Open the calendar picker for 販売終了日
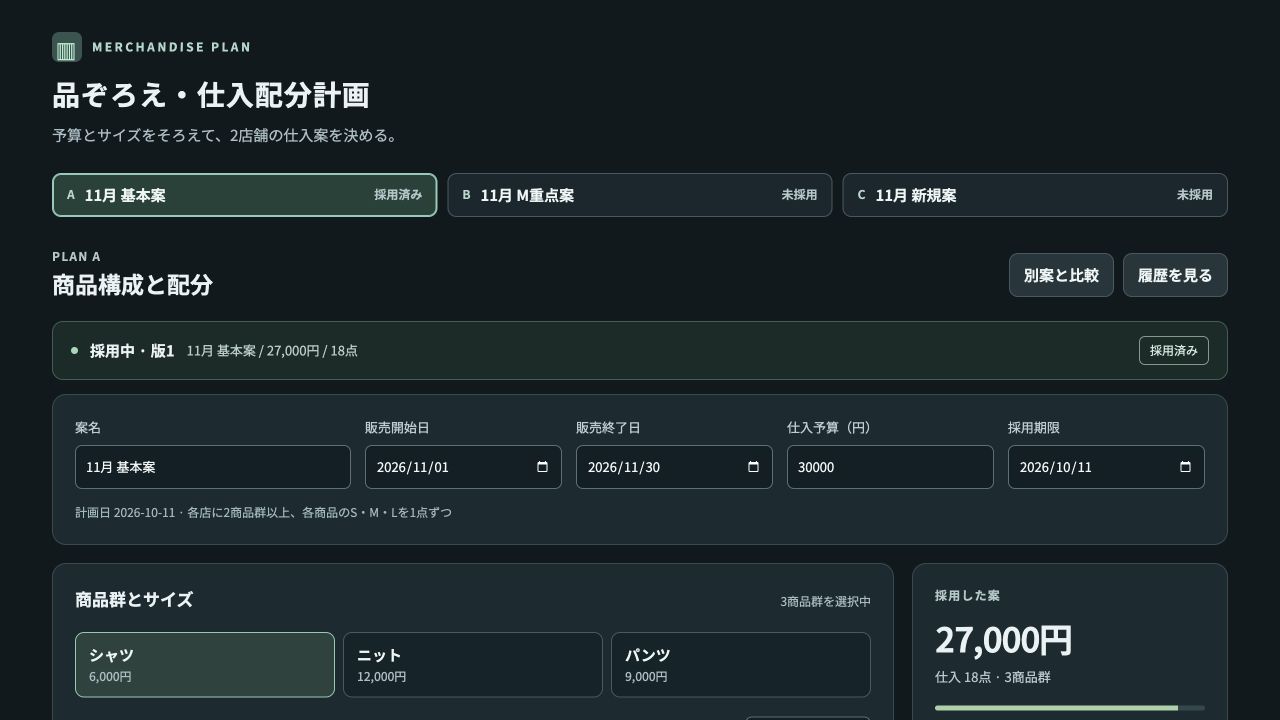1280x720 pixels. [753, 467]
